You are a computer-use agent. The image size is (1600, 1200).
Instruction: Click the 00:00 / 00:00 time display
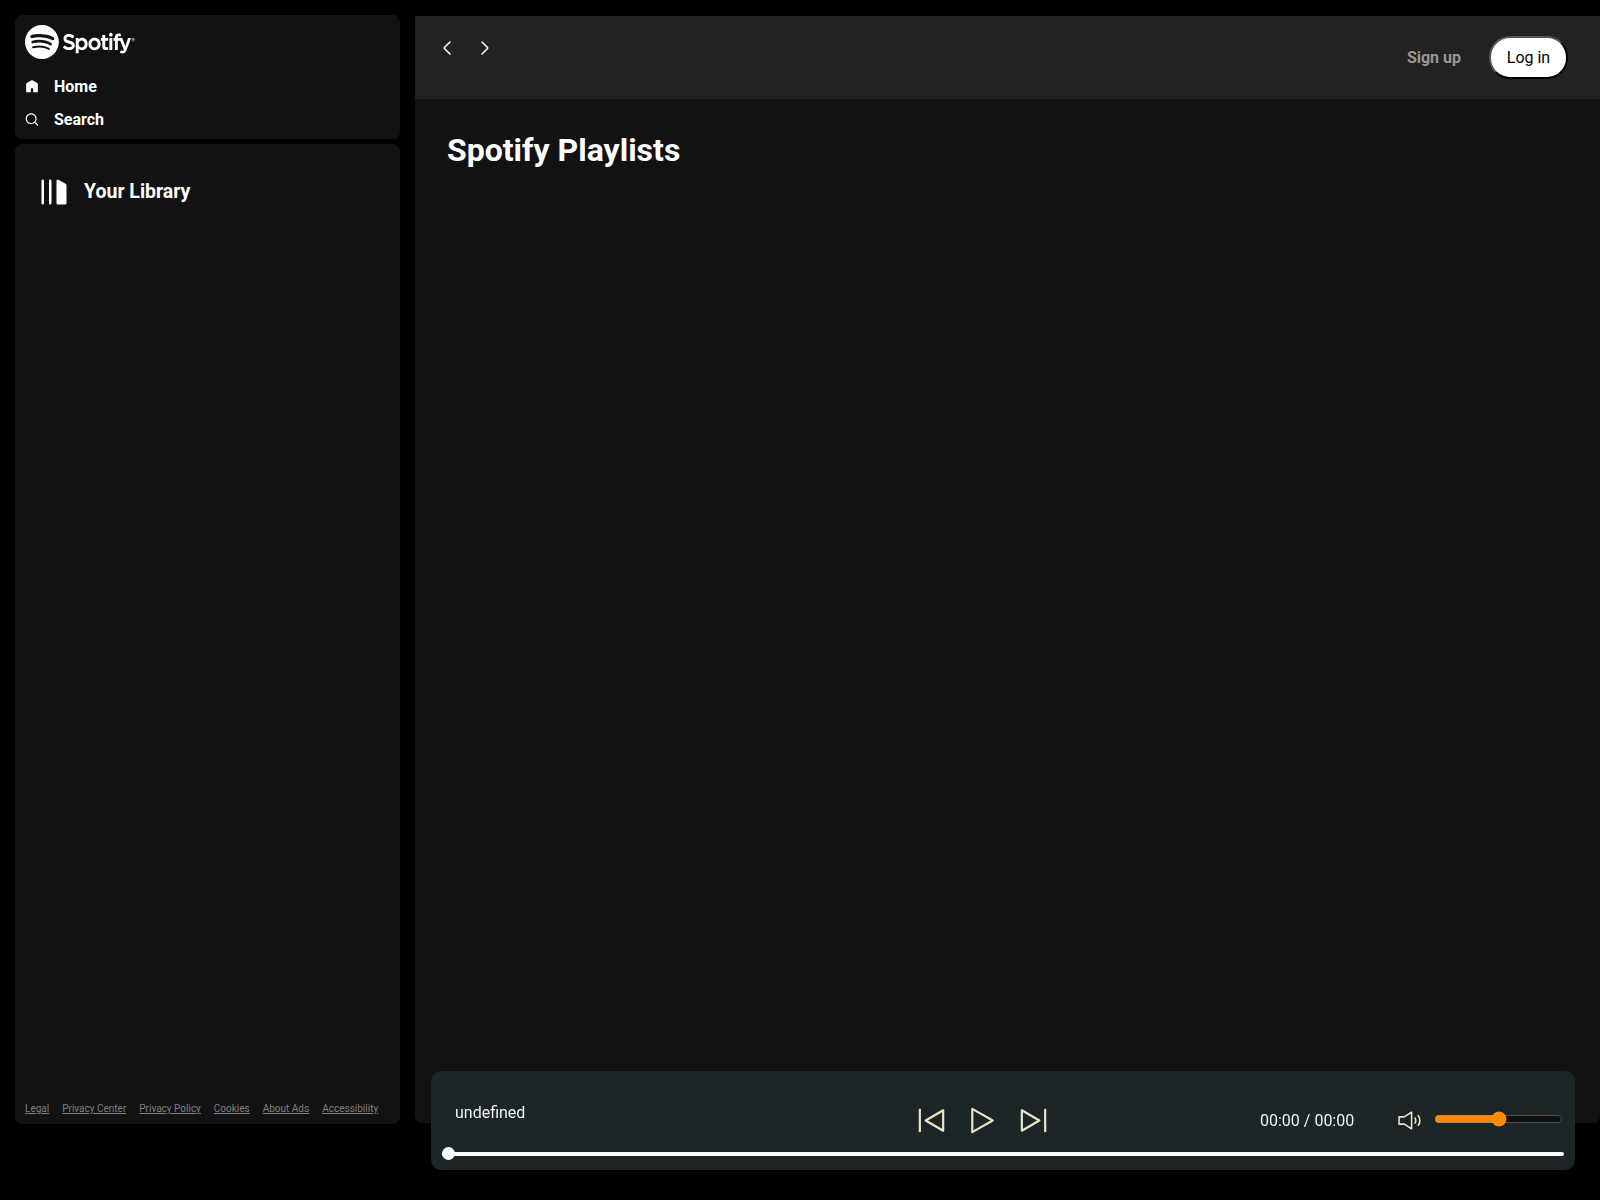coord(1307,1120)
